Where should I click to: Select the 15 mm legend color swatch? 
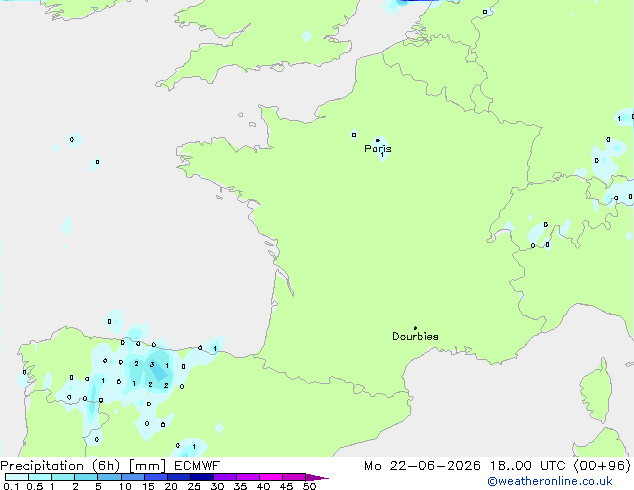coord(155,477)
